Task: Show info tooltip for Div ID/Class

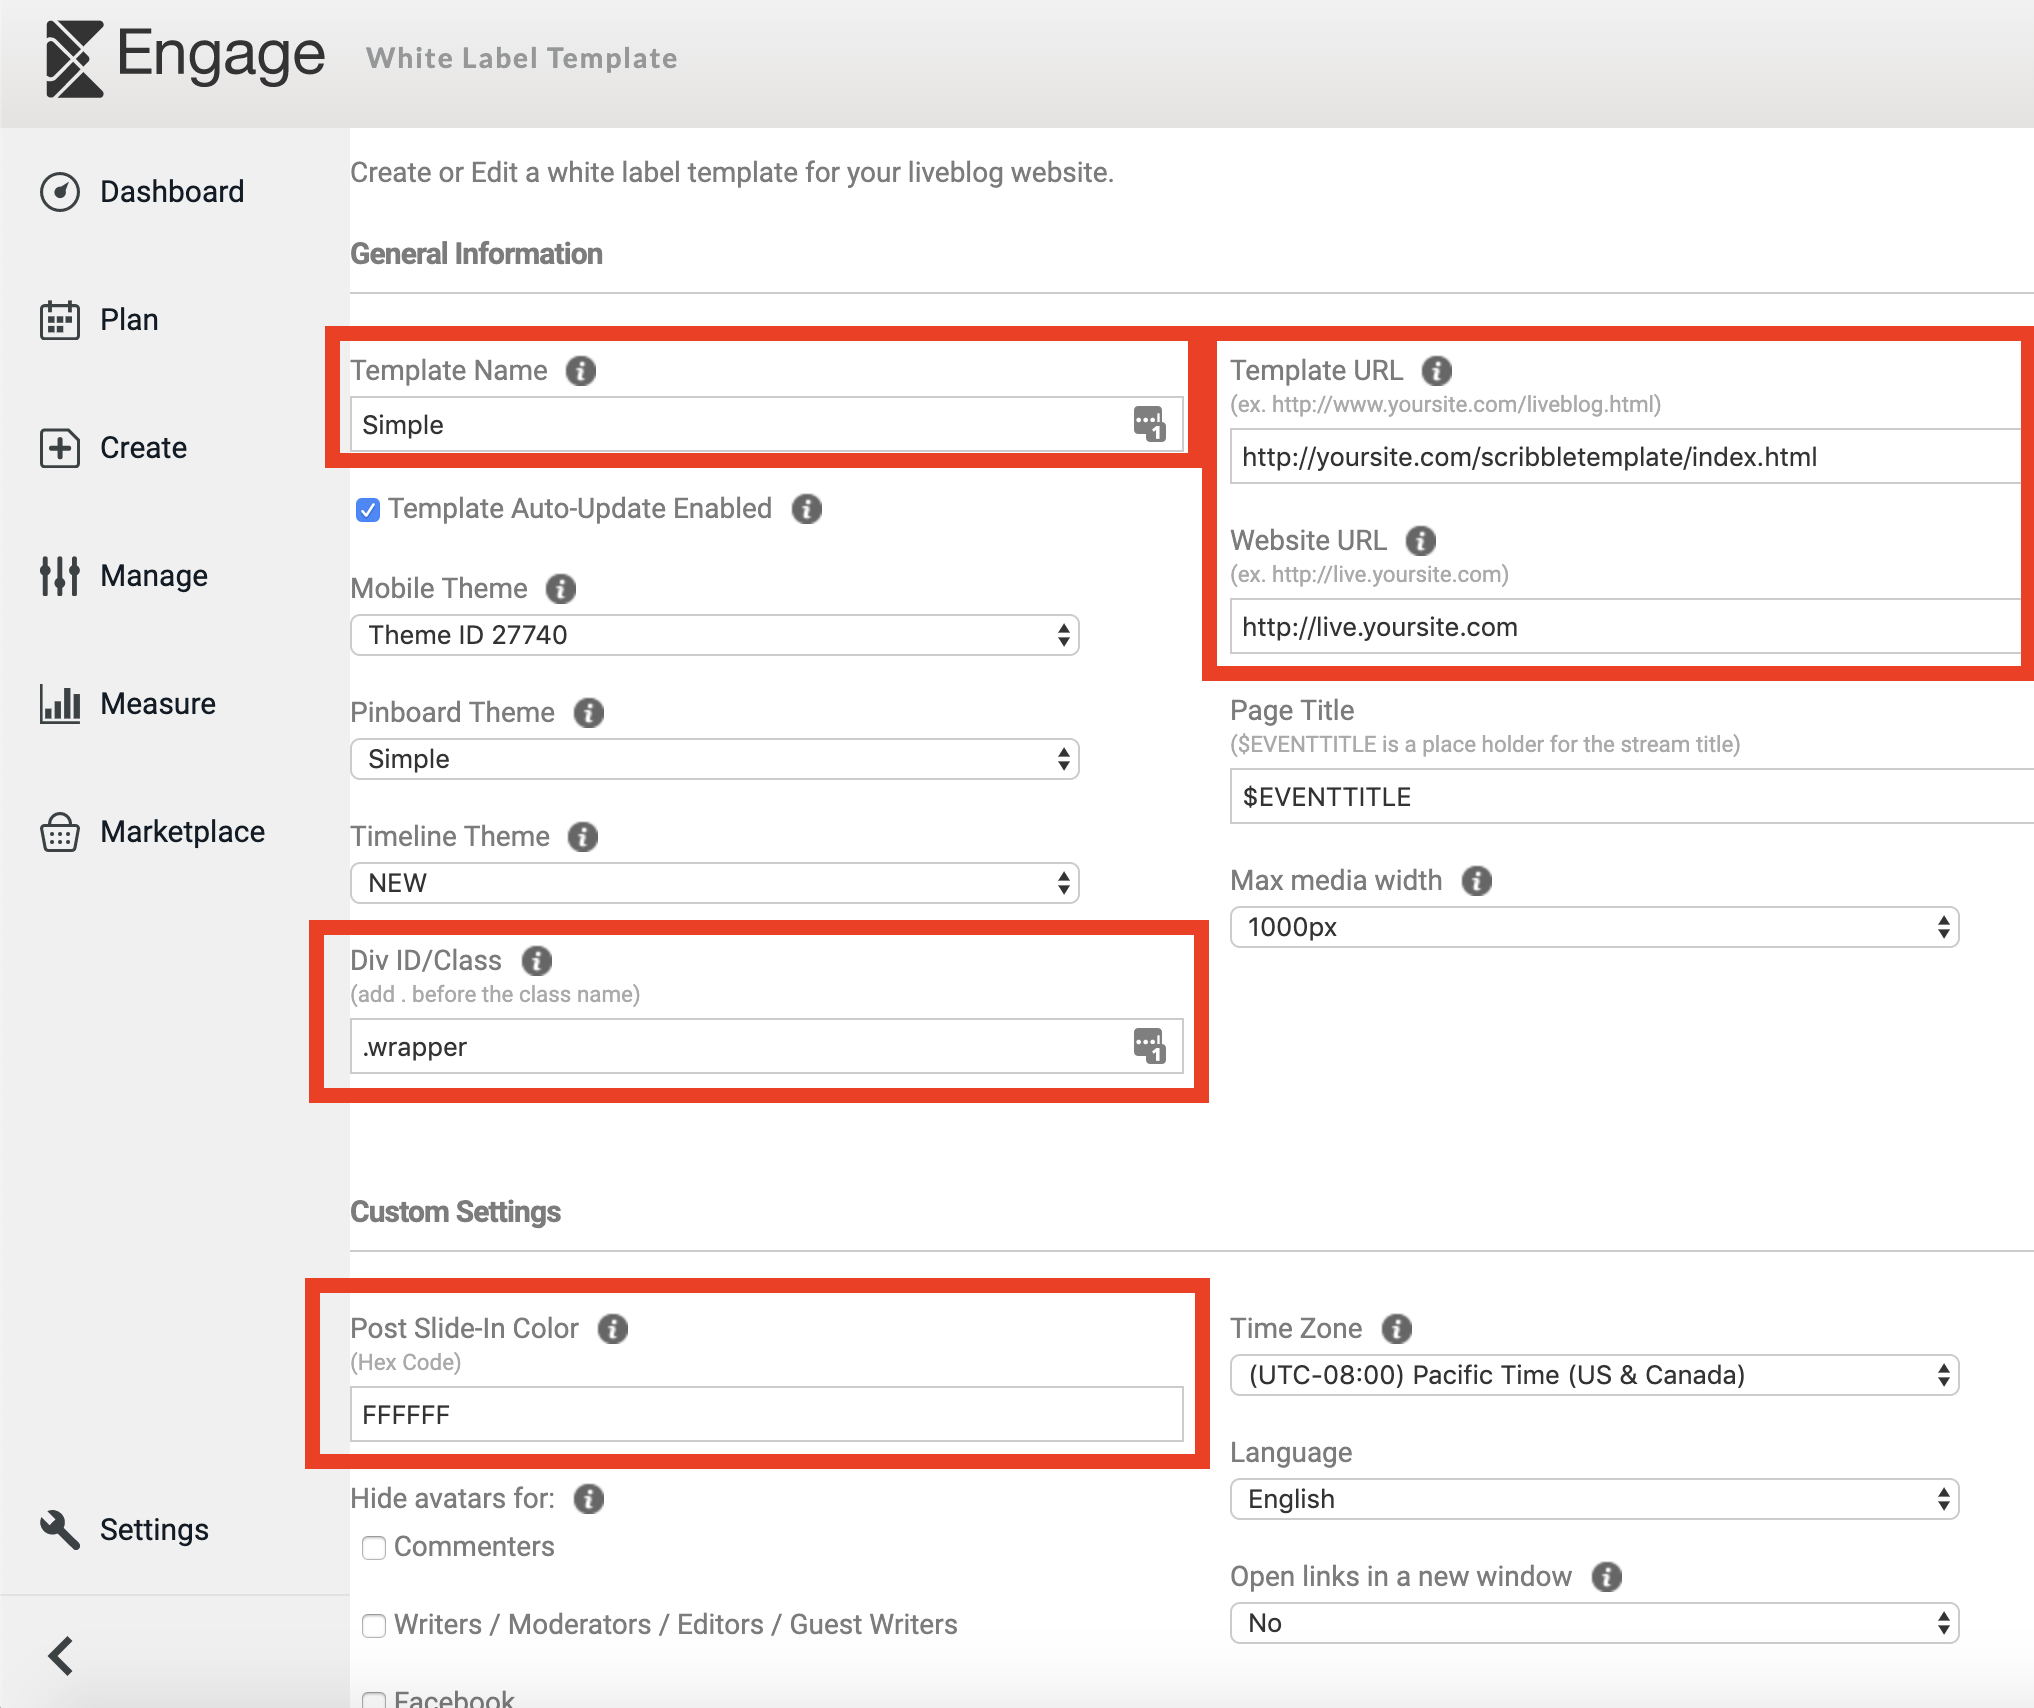Action: point(537,961)
